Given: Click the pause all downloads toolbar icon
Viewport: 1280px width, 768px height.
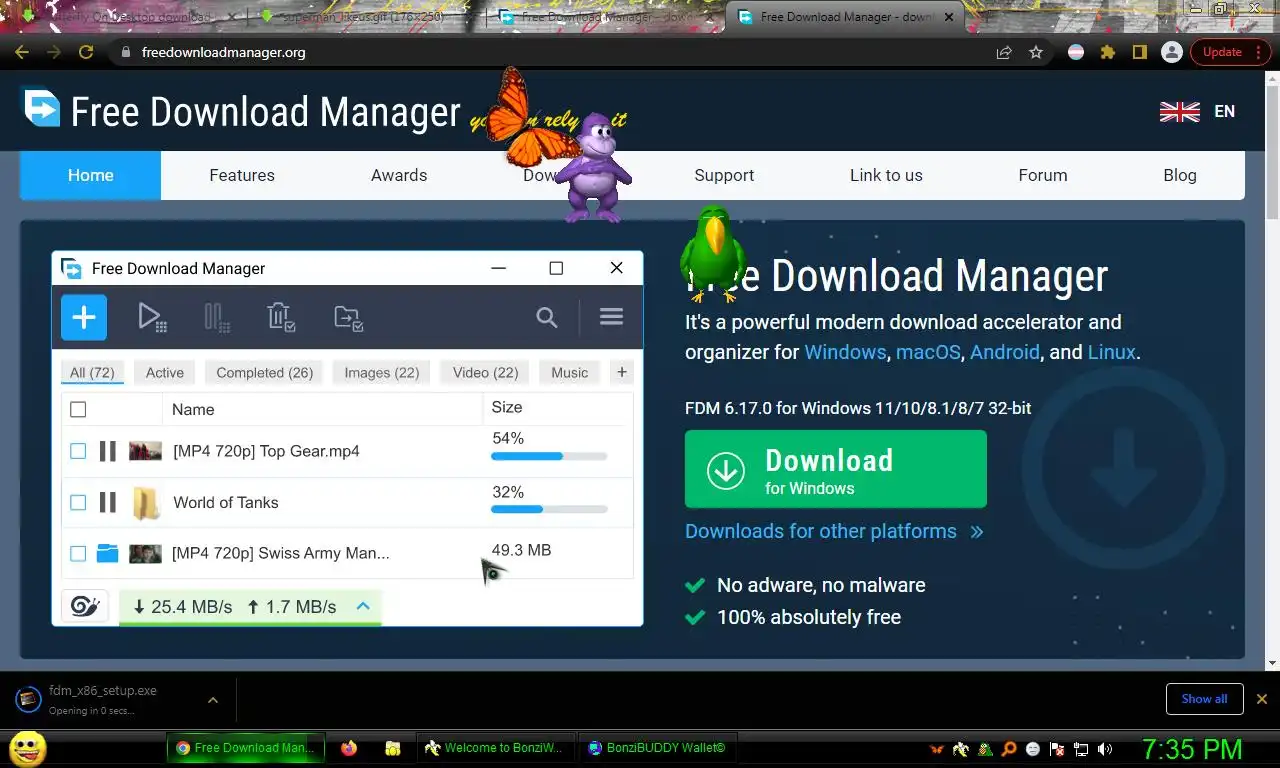Looking at the screenshot, I should [x=217, y=318].
